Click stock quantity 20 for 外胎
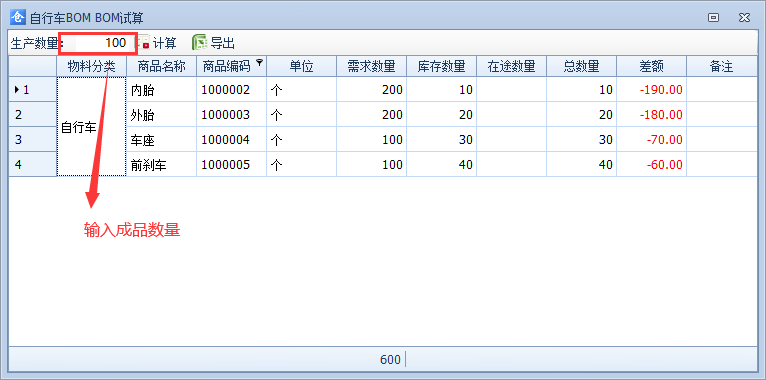766x380 pixels. [x=442, y=114]
